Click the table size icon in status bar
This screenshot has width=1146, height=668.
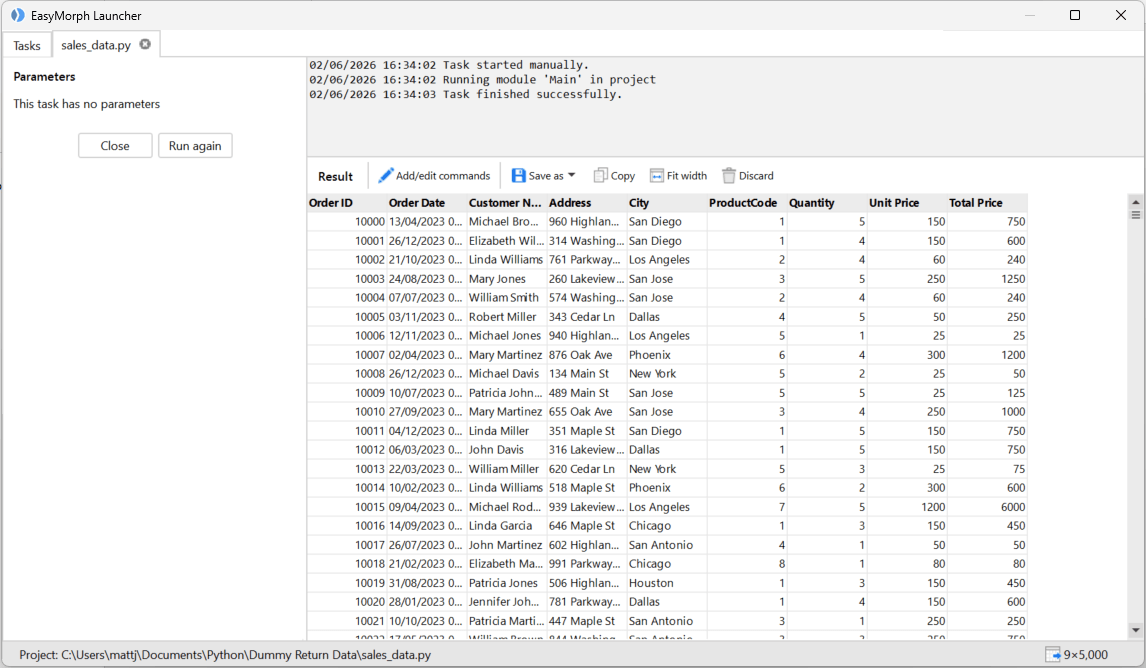1052,654
